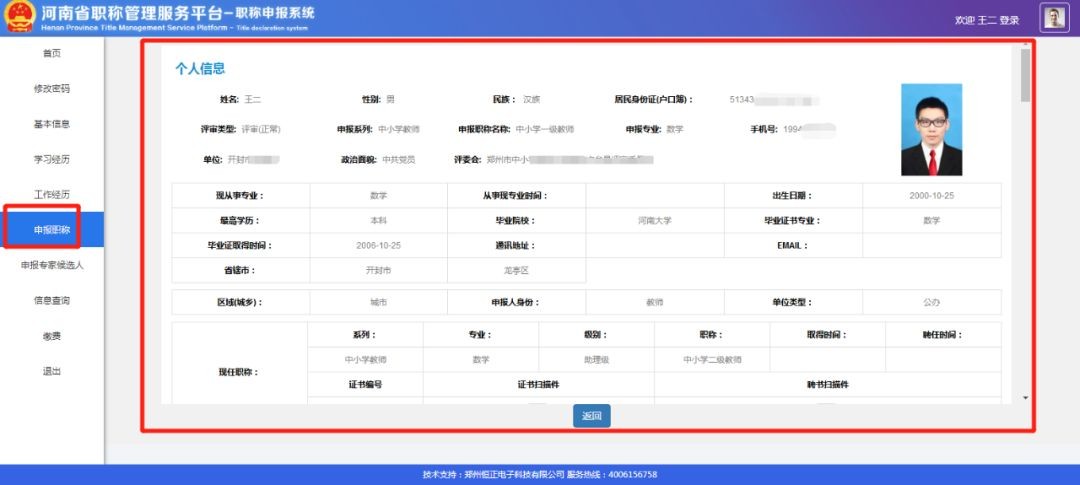The image size is (1080, 485).
Task: Click the 证书扫描件 column header
Action: pos(539,384)
